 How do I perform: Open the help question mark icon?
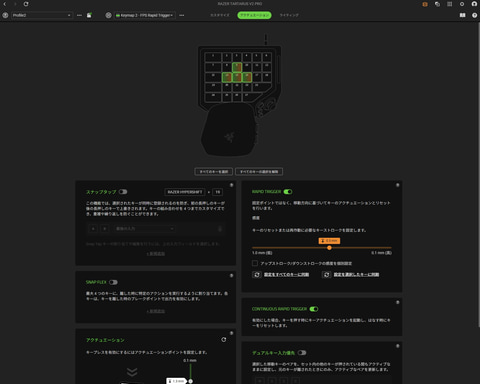point(474,15)
